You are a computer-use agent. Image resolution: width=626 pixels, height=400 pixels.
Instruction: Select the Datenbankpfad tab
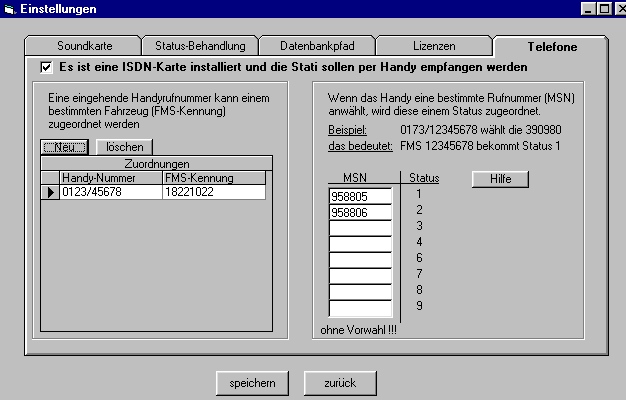click(x=317, y=46)
